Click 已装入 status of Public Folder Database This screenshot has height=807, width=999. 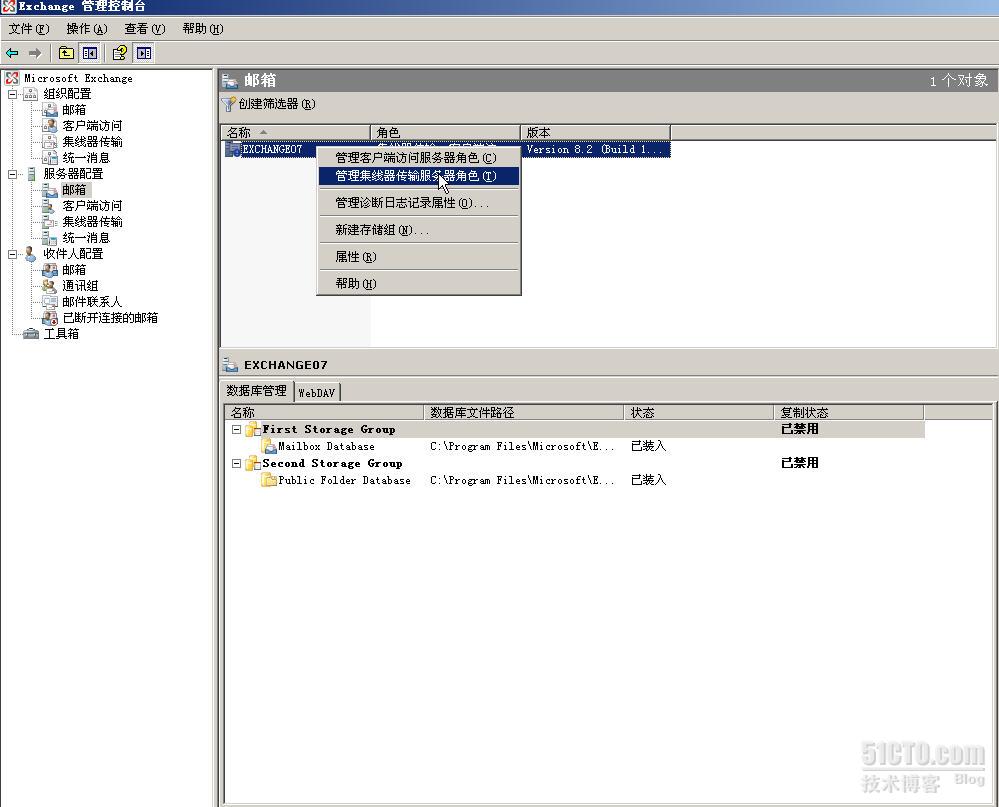(649, 480)
